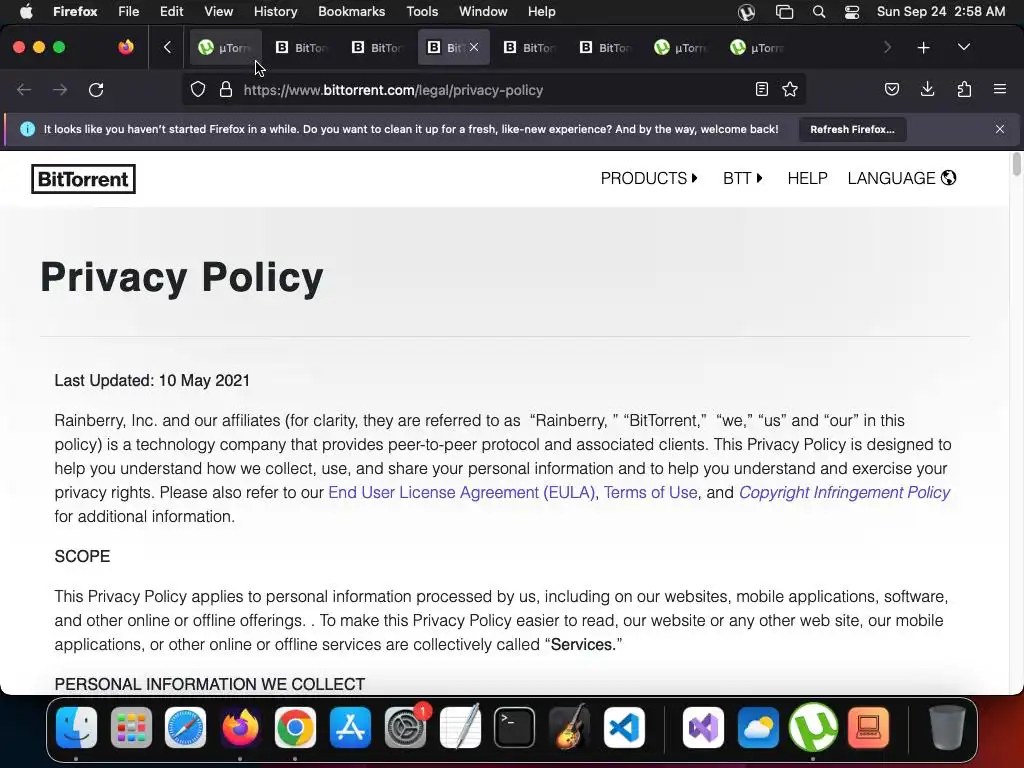Open a new tab with plus icon

click(x=923, y=48)
